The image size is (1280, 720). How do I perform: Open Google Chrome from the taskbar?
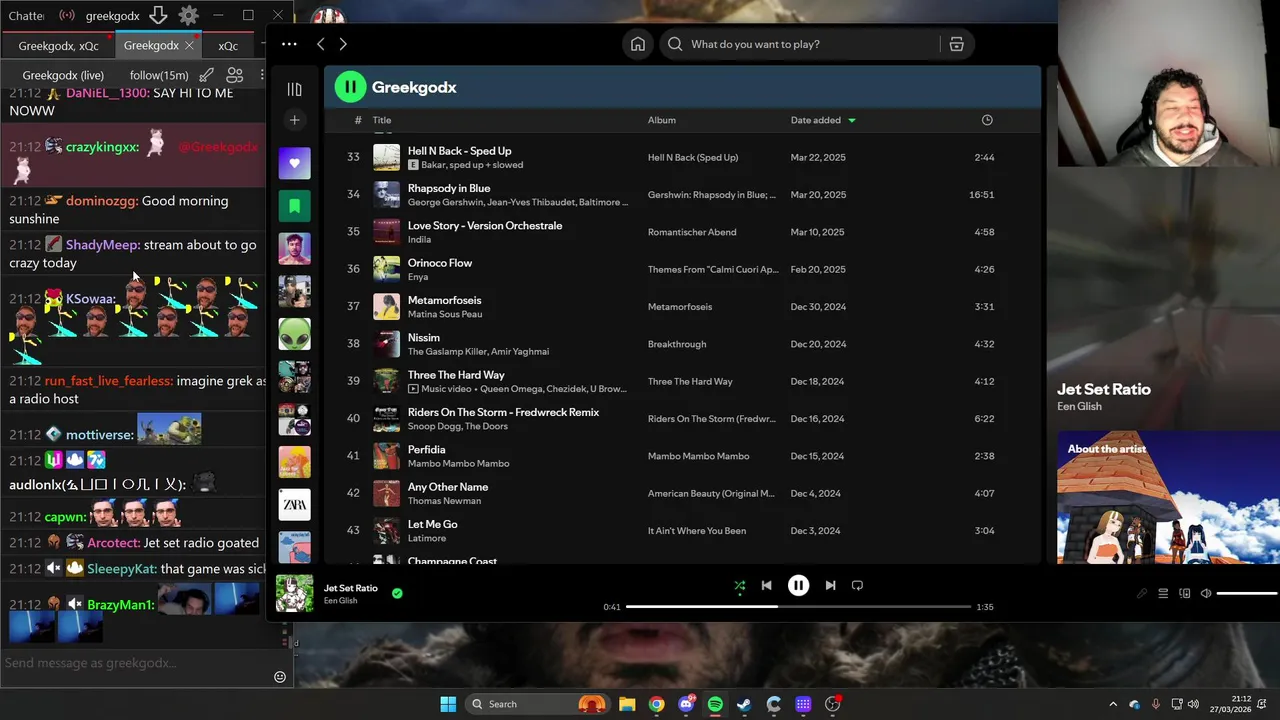[656, 704]
